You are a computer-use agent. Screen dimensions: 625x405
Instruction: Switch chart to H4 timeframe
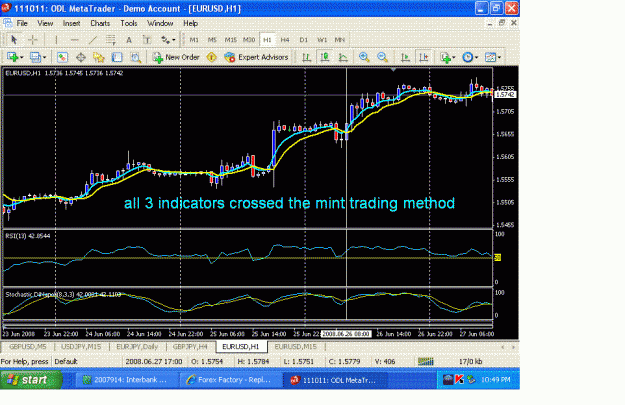point(285,39)
